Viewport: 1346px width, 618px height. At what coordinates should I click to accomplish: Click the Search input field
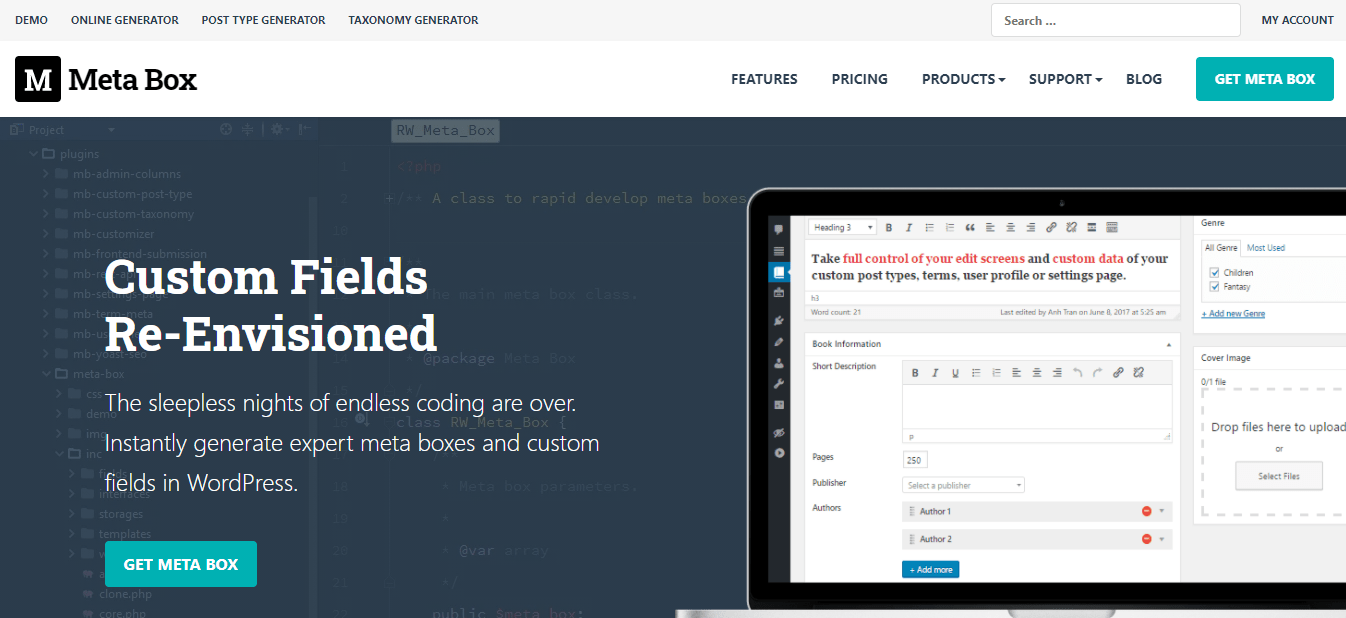point(1115,20)
